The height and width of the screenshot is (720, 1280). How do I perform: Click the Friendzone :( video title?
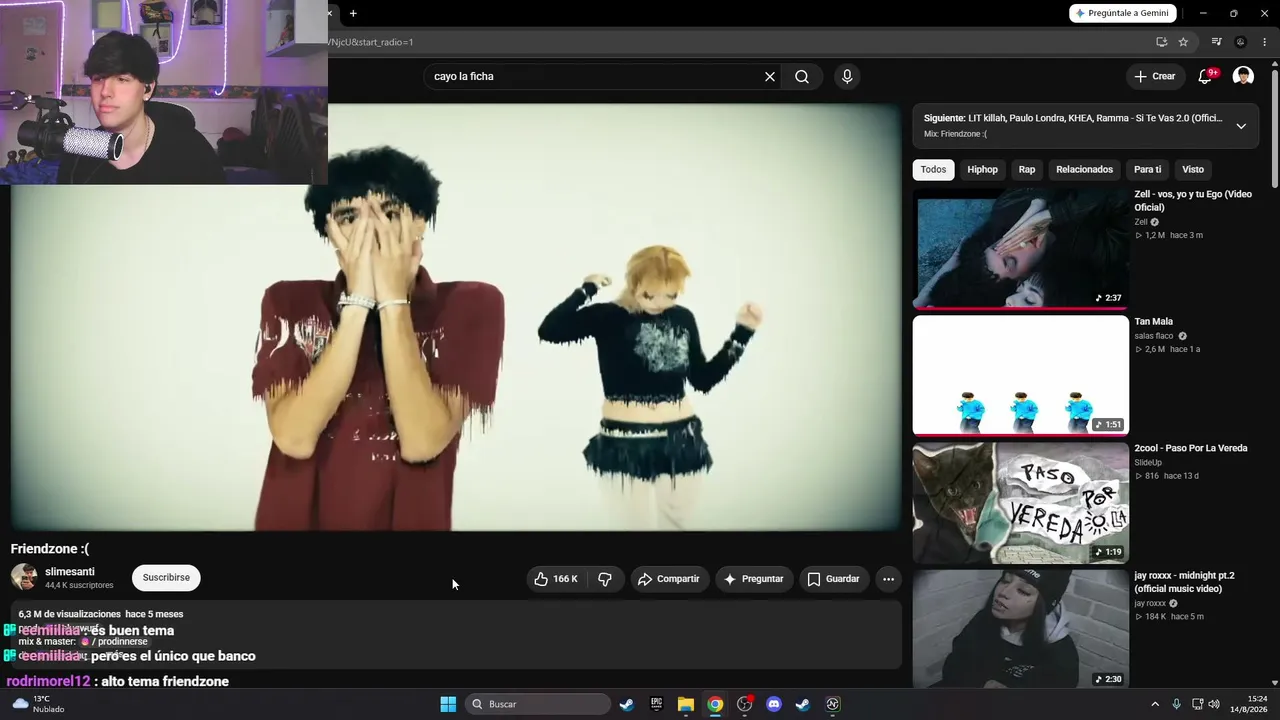(x=50, y=549)
